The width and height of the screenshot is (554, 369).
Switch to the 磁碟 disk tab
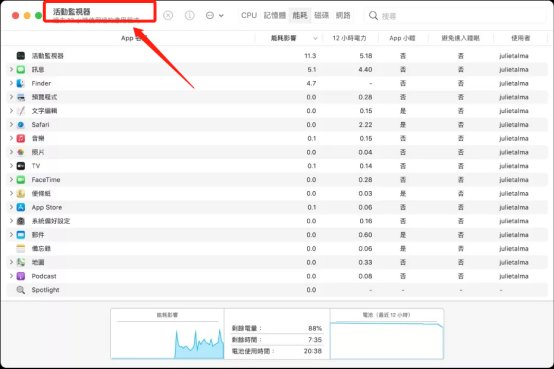pos(322,16)
